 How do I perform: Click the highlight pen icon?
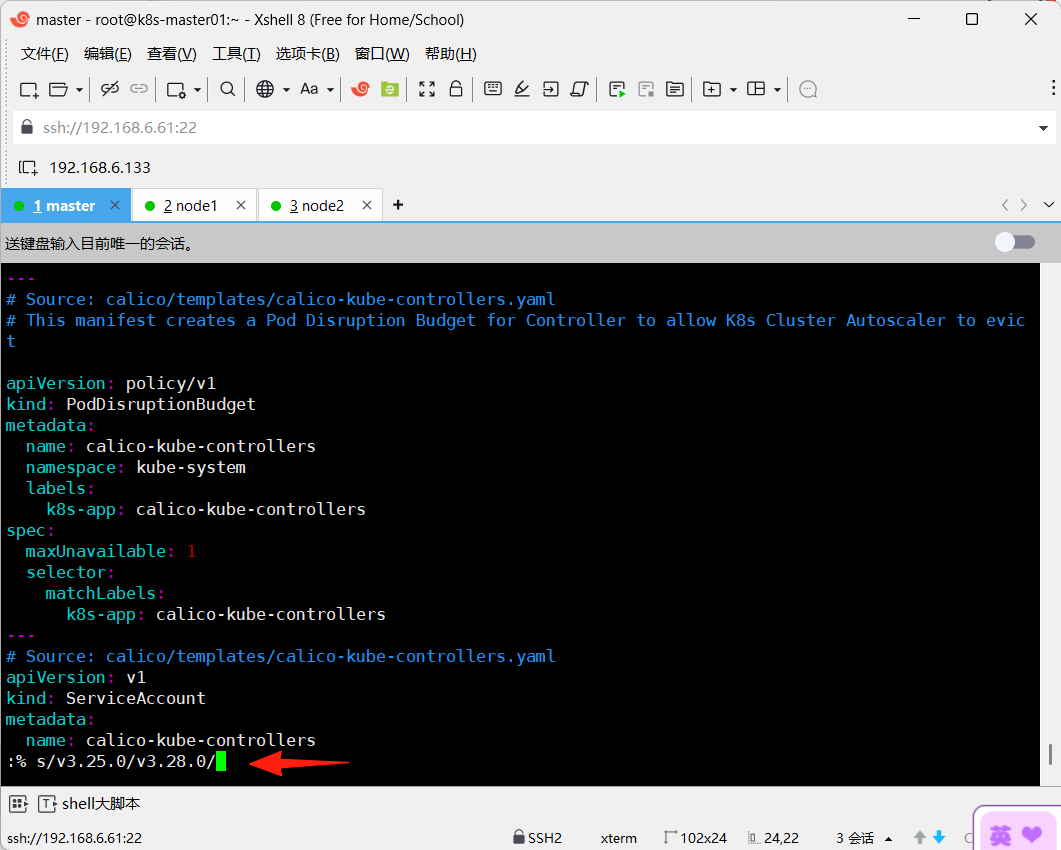522,89
